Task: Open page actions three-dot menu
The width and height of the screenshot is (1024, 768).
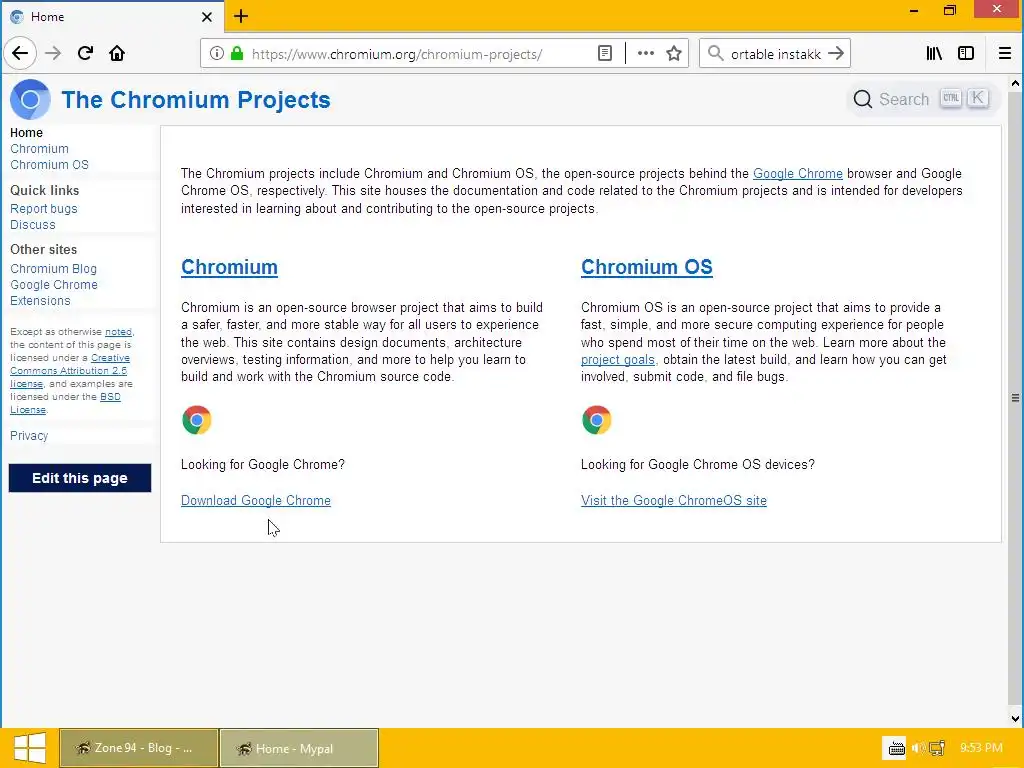Action: pyautogui.click(x=645, y=54)
